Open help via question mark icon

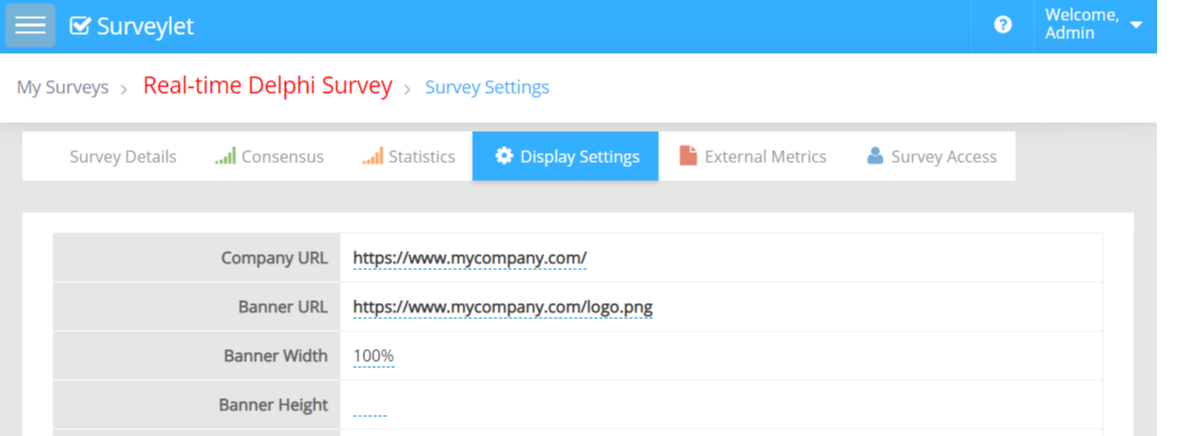point(1003,25)
